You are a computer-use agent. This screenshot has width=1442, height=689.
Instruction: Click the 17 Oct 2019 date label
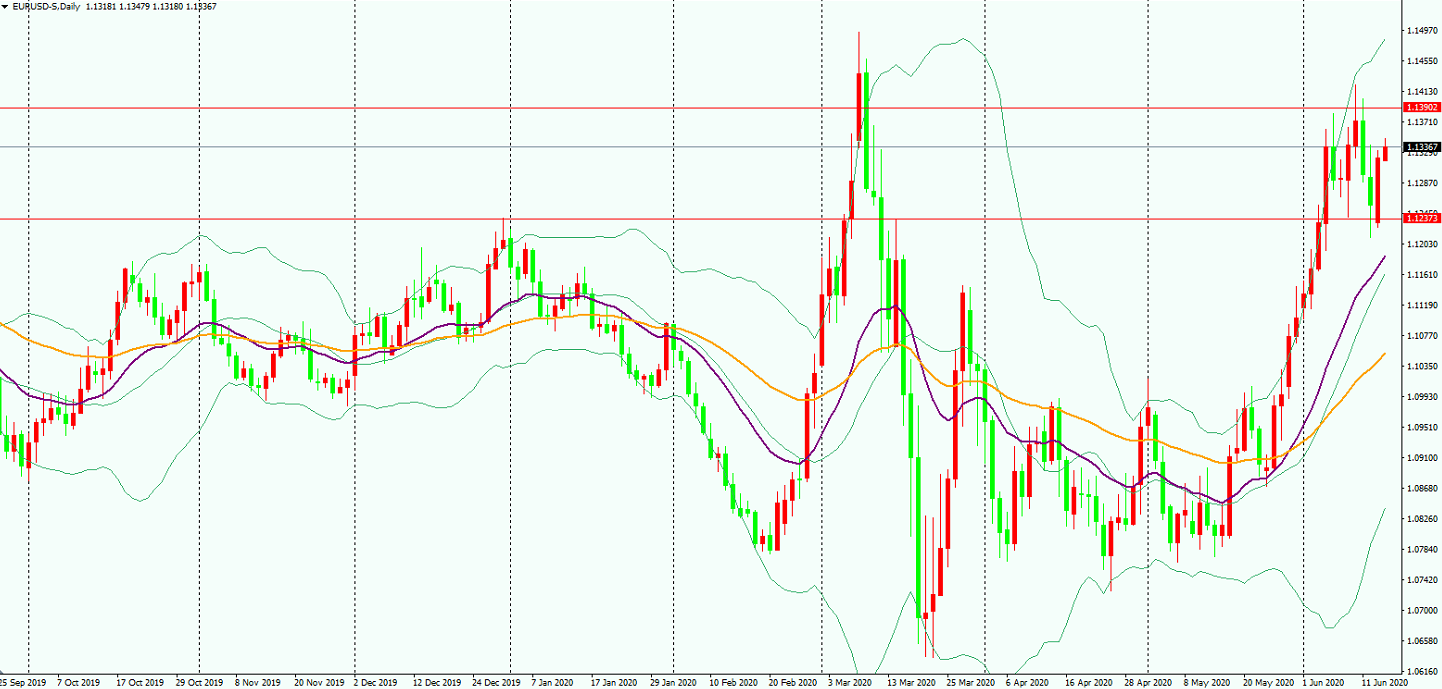click(x=140, y=682)
